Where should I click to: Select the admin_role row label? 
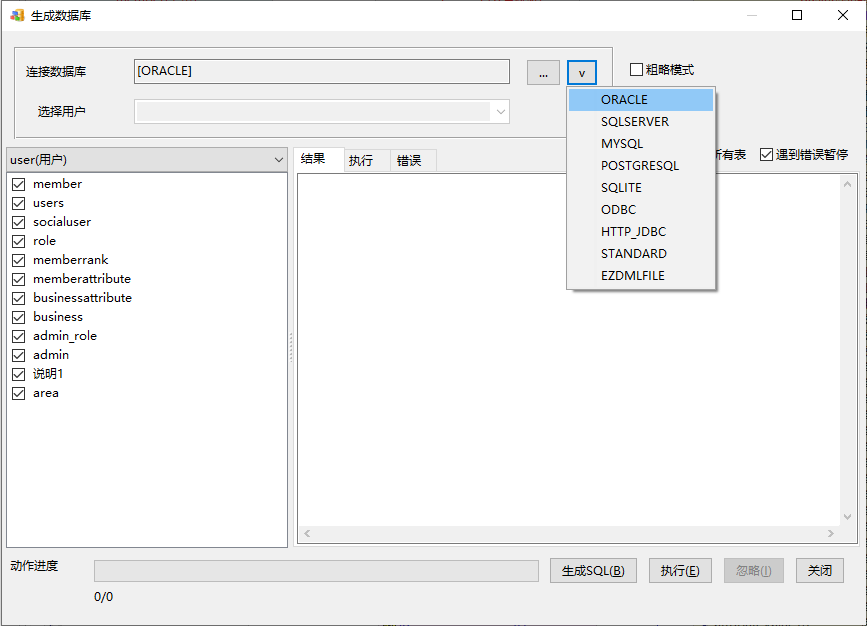point(65,336)
